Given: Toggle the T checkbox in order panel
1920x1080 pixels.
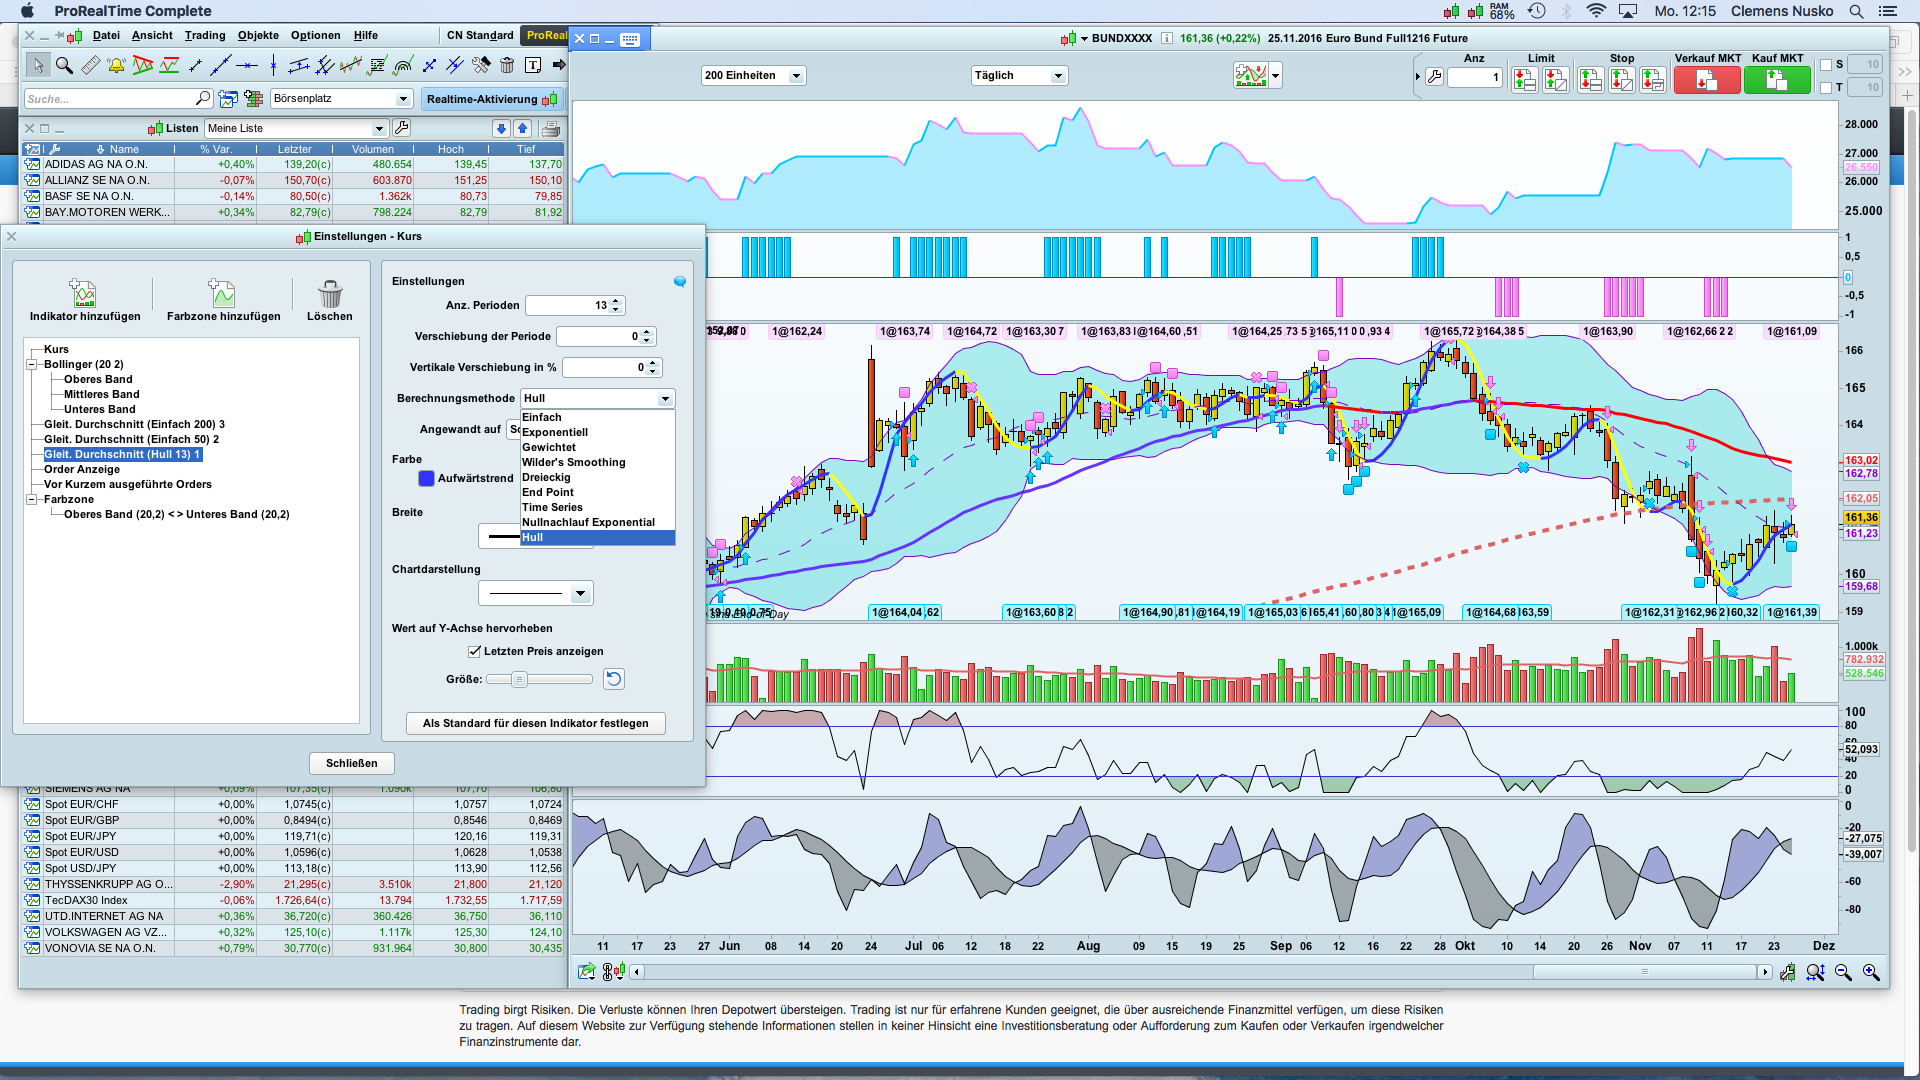Looking at the screenshot, I should coord(1826,88).
